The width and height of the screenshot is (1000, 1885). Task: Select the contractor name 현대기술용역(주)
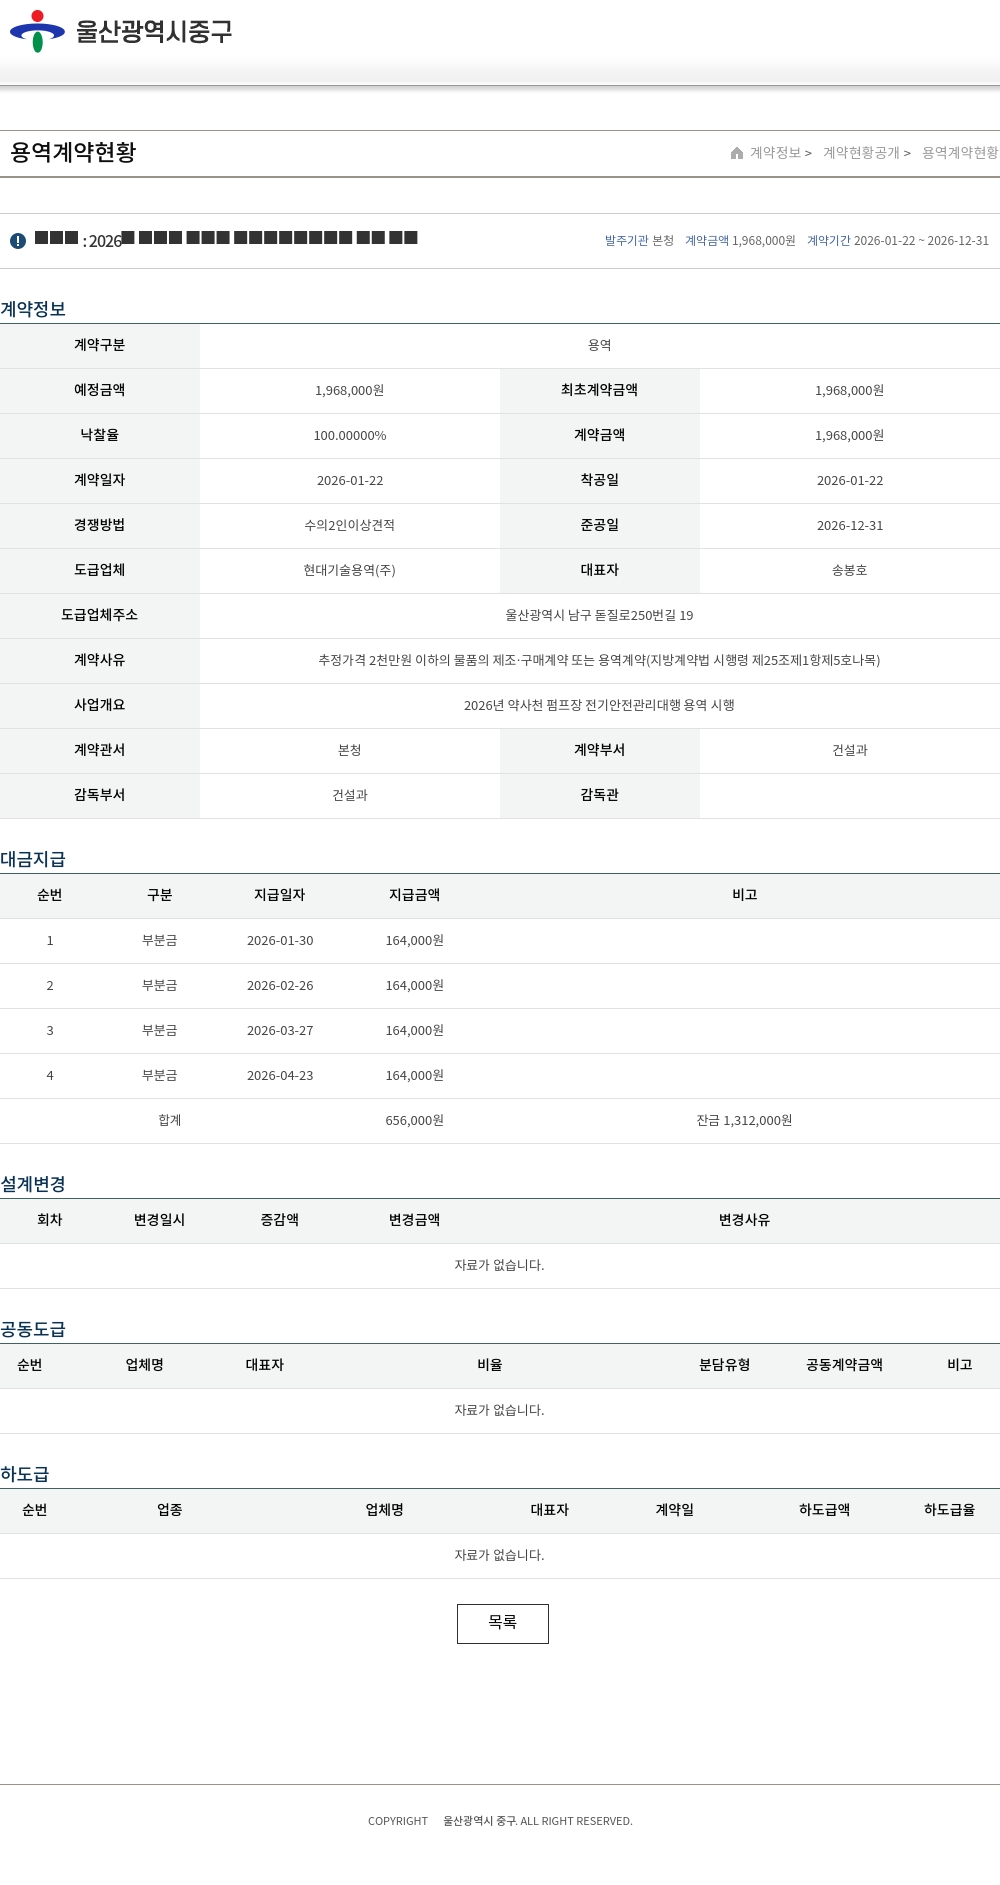pyautogui.click(x=349, y=570)
